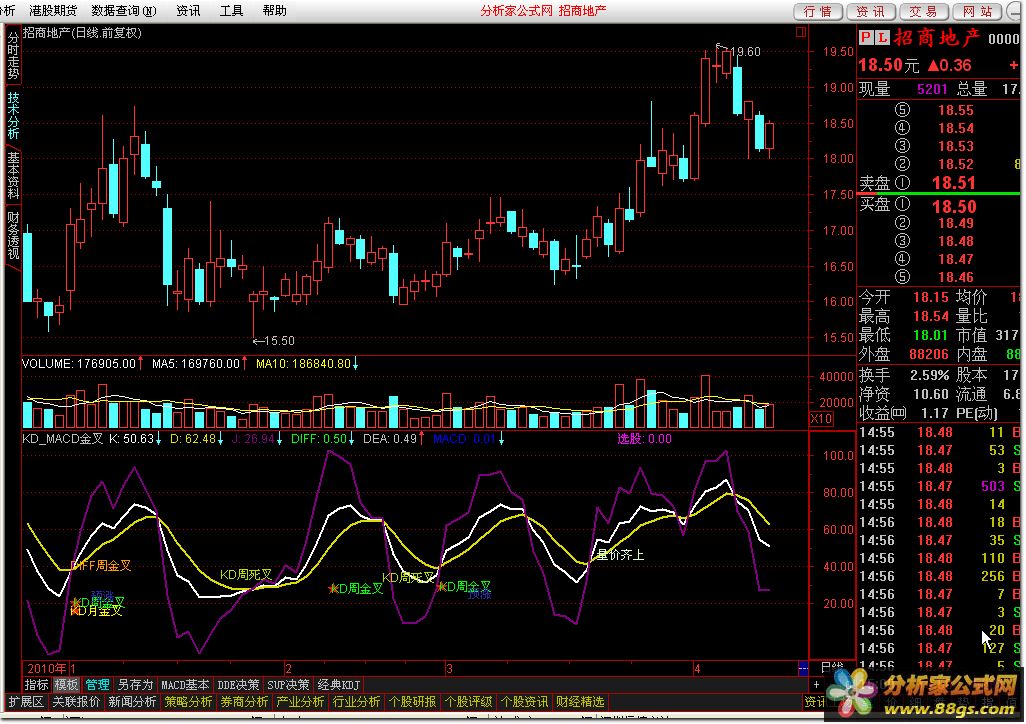Open the 帮助 menu
The height and width of the screenshot is (724, 1026).
tap(274, 10)
